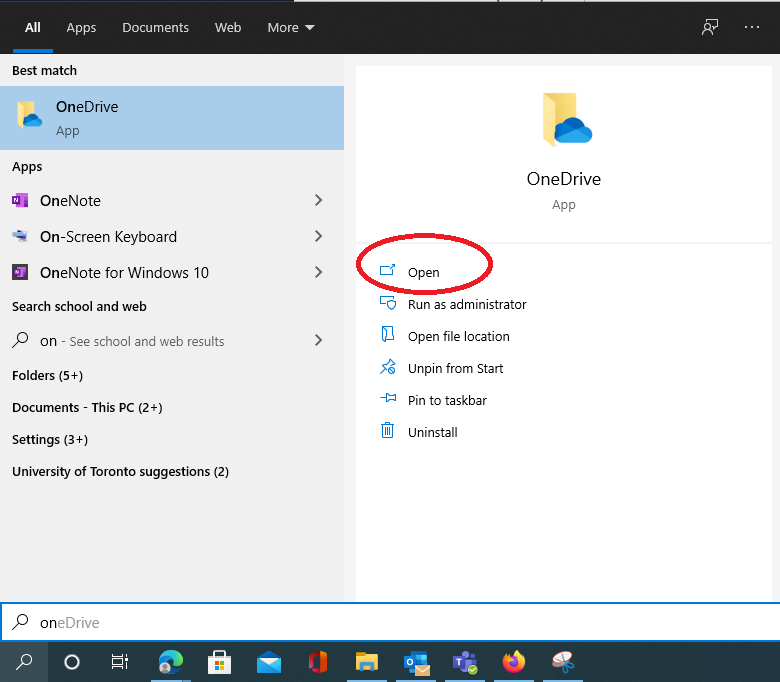Show Settings (3+) results
Viewport: 780px width, 682px height.
click(x=50, y=440)
